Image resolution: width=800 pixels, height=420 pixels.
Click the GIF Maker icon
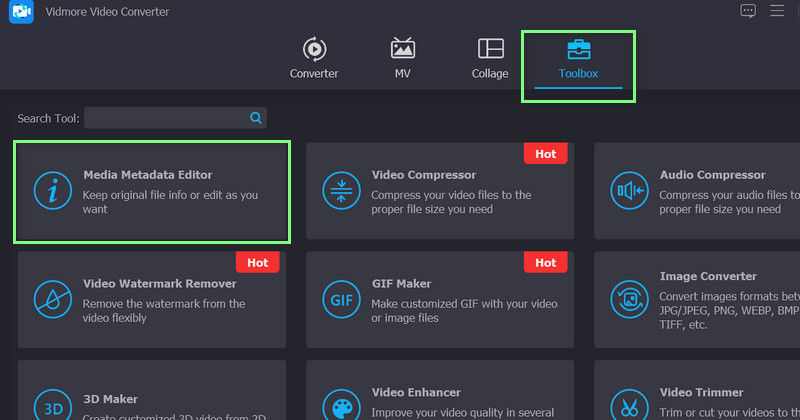[341, 299]
